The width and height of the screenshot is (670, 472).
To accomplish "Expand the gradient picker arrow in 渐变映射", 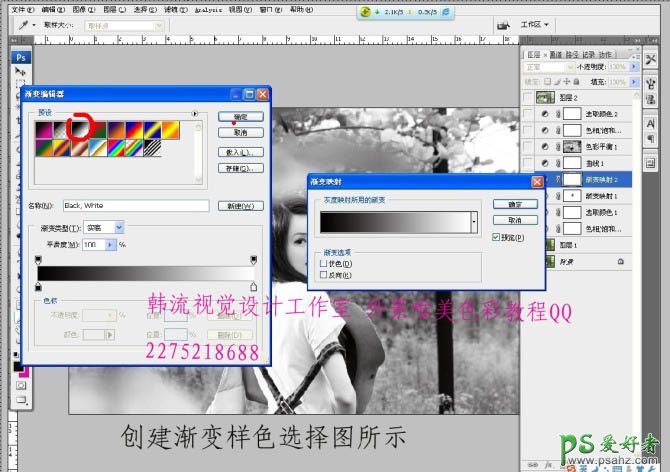I will coord(475,221).
